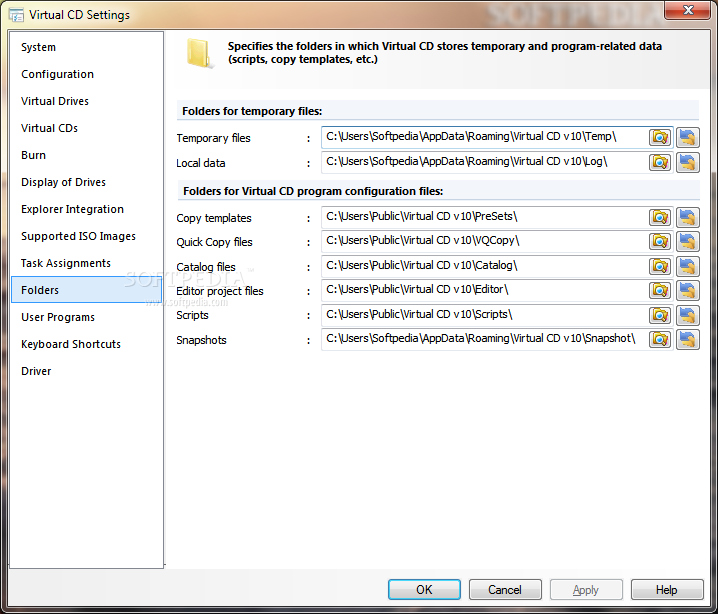Viewport: 718px width, 614px height.
Task: Browse folder for Temporary files path
Action: [660, 137]
